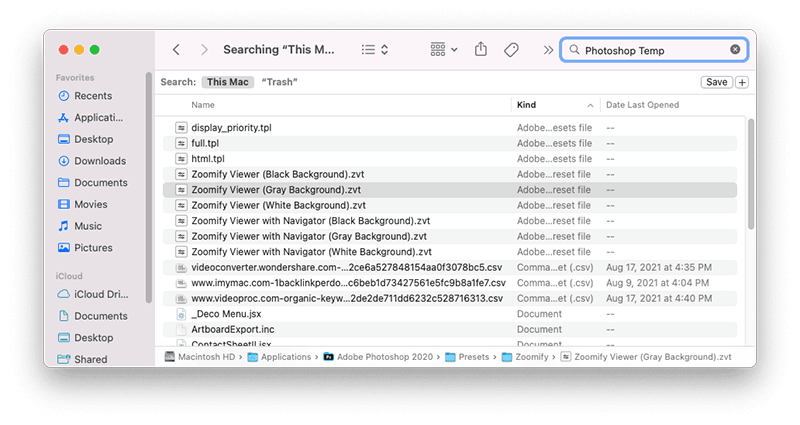800x425 pixels.
Task: Select _Deco Menu.jsx file
Action: 450,314
